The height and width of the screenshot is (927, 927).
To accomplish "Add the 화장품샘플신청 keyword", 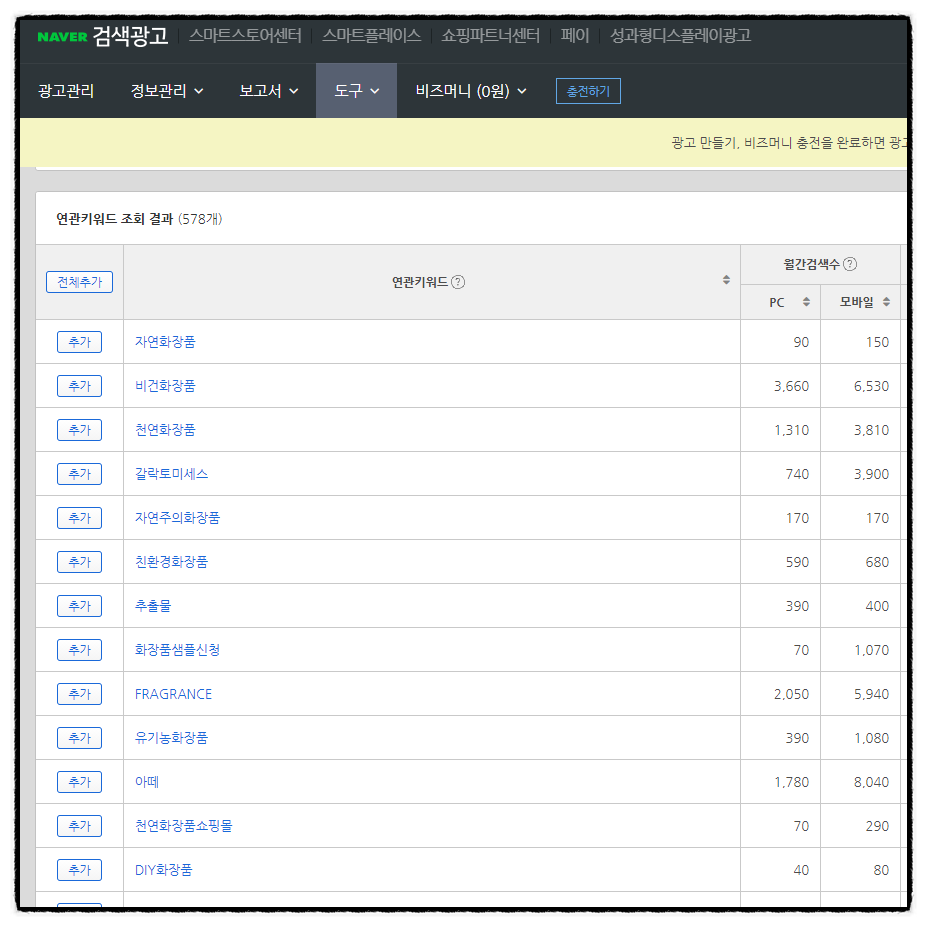I will 79,650.
